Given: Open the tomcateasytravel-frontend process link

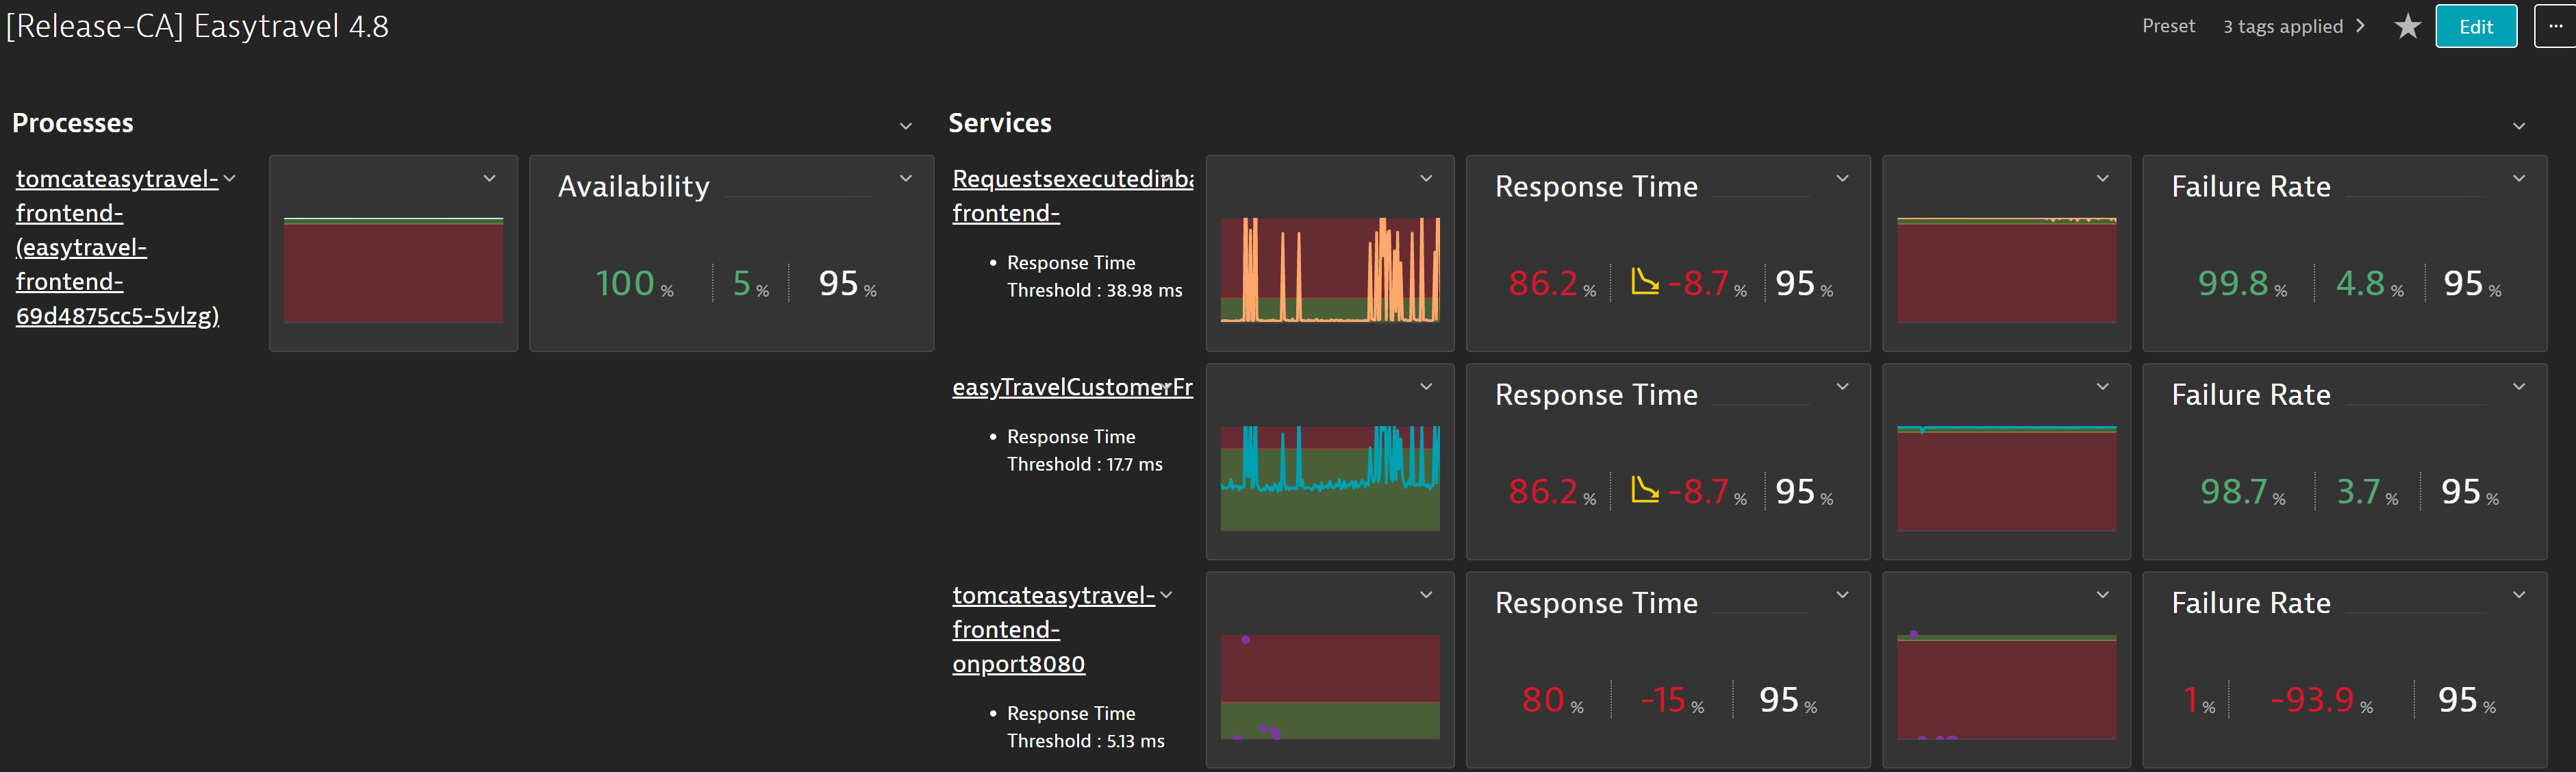Looking at the screenshot, I should [117, 247].
